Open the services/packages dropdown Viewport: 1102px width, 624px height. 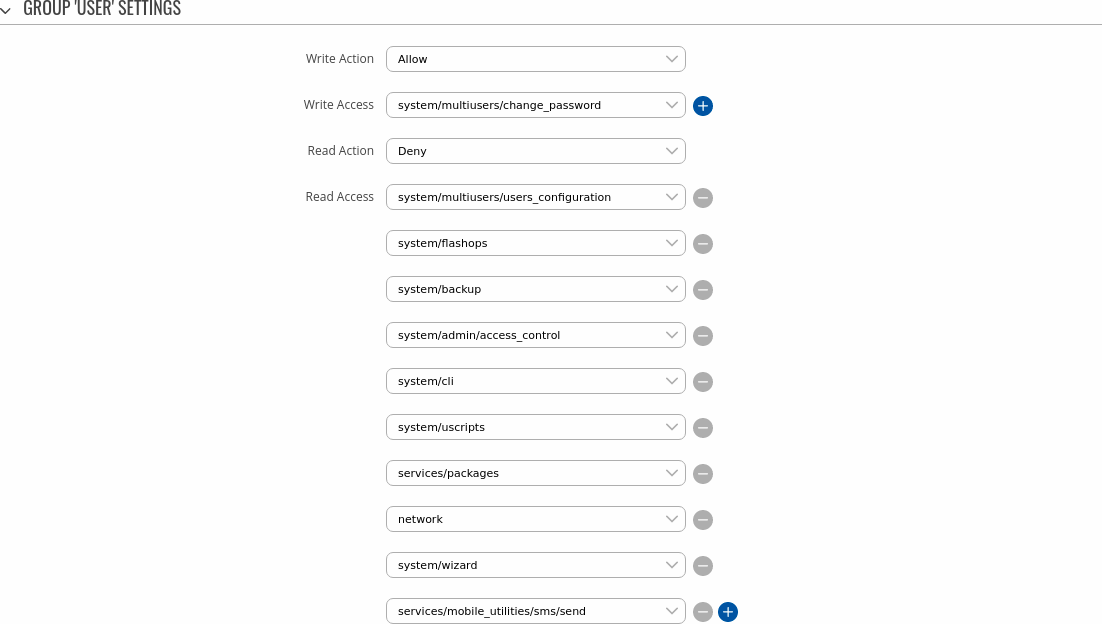tap(535, 473)
